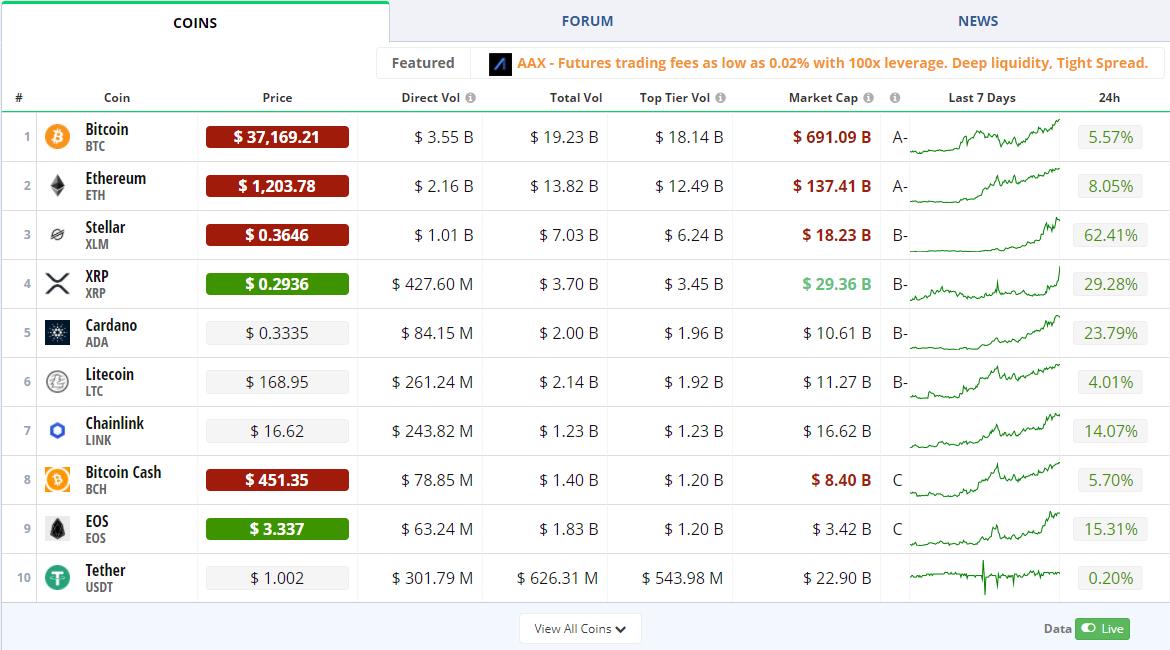Click the Featured label

[x=423, y=63]
